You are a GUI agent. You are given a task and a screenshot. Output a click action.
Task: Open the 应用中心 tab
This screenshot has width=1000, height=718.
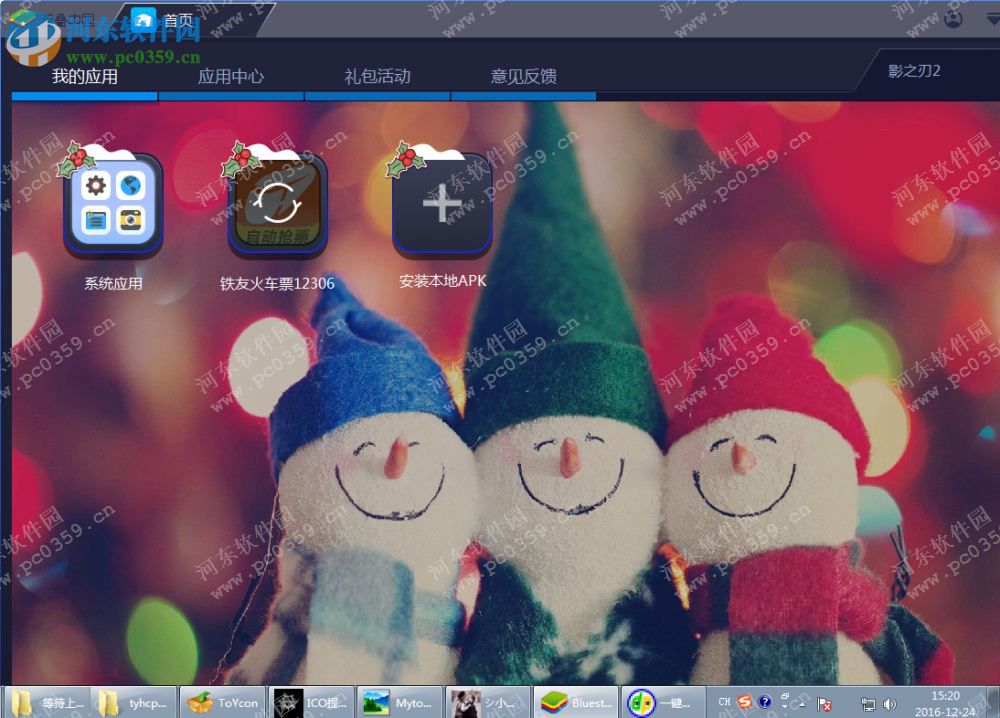(231, 77)
